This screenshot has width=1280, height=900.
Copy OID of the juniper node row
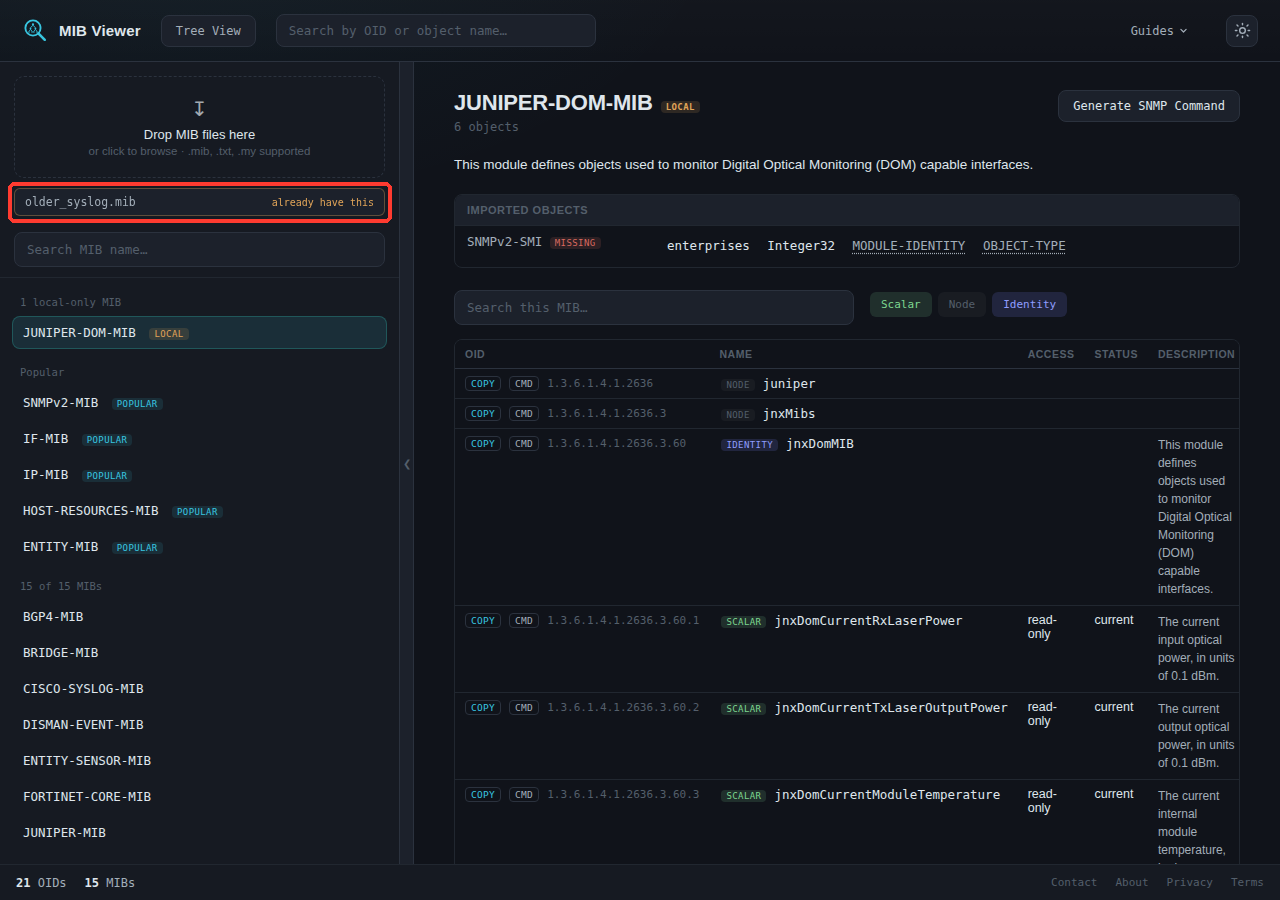click(x=483, y=383)
